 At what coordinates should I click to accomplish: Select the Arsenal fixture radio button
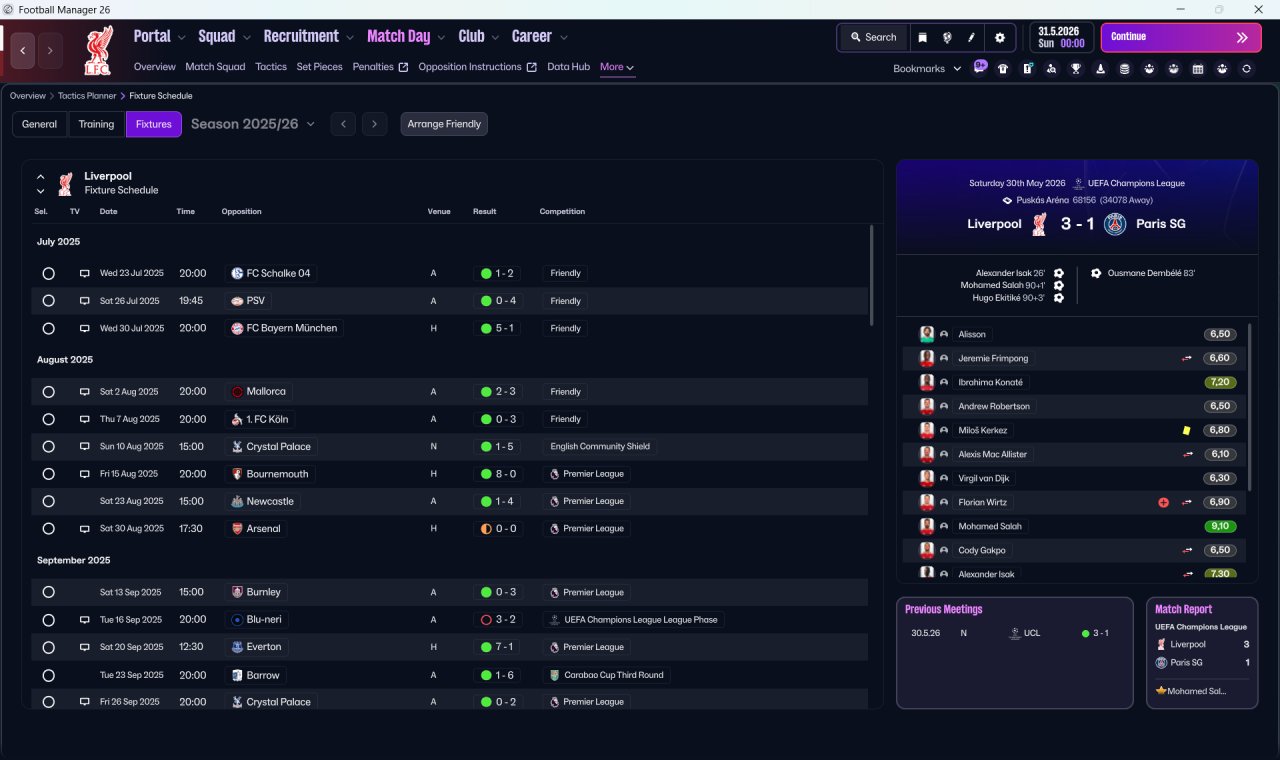coord(48,528)
